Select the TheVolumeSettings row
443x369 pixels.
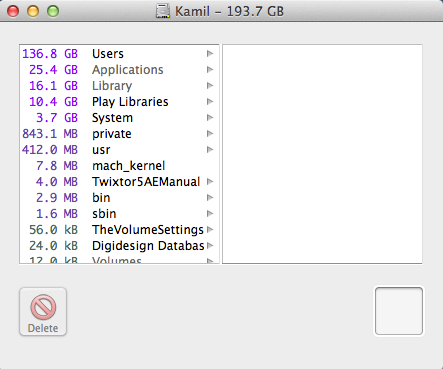pos(119,230)
